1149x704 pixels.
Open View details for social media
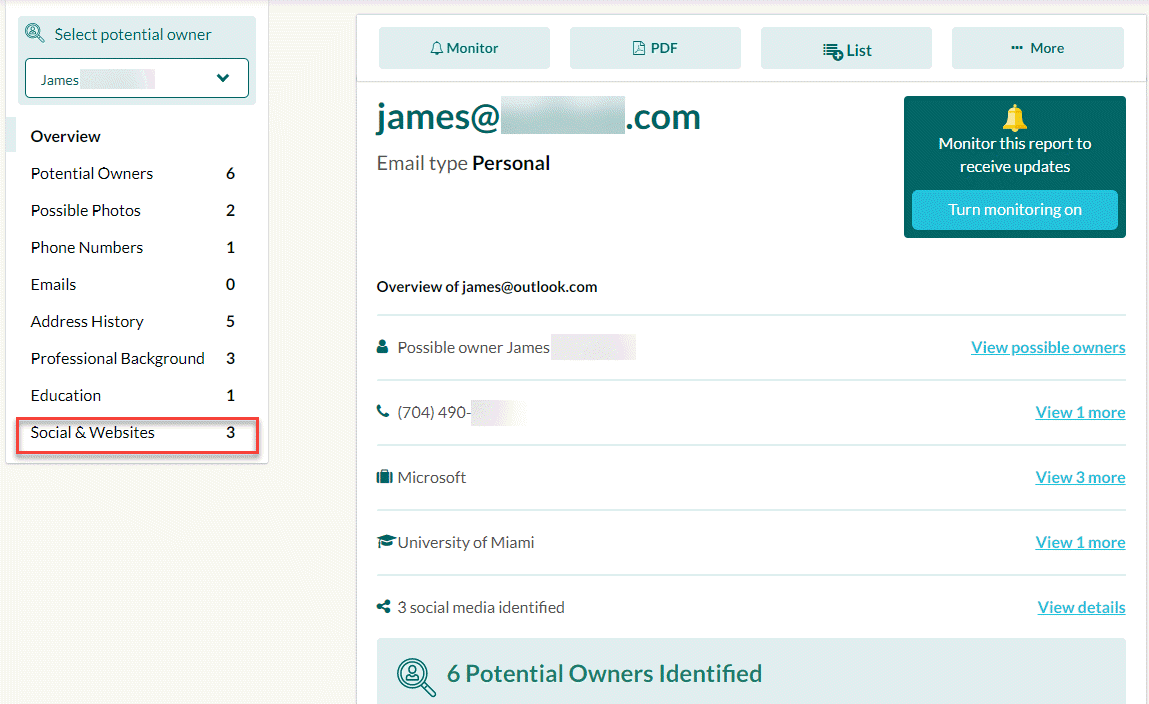click(x=1082, y=607)
